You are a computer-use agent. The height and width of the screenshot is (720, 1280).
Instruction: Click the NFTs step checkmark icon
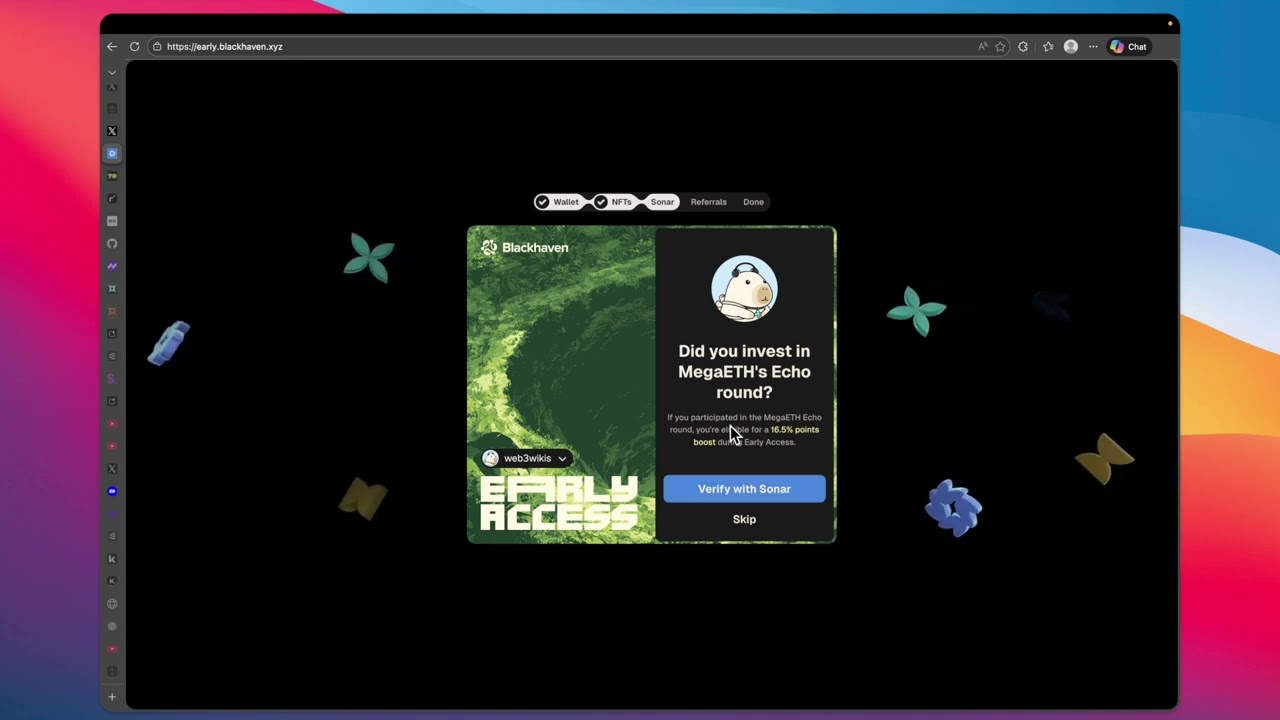[601, 202]
